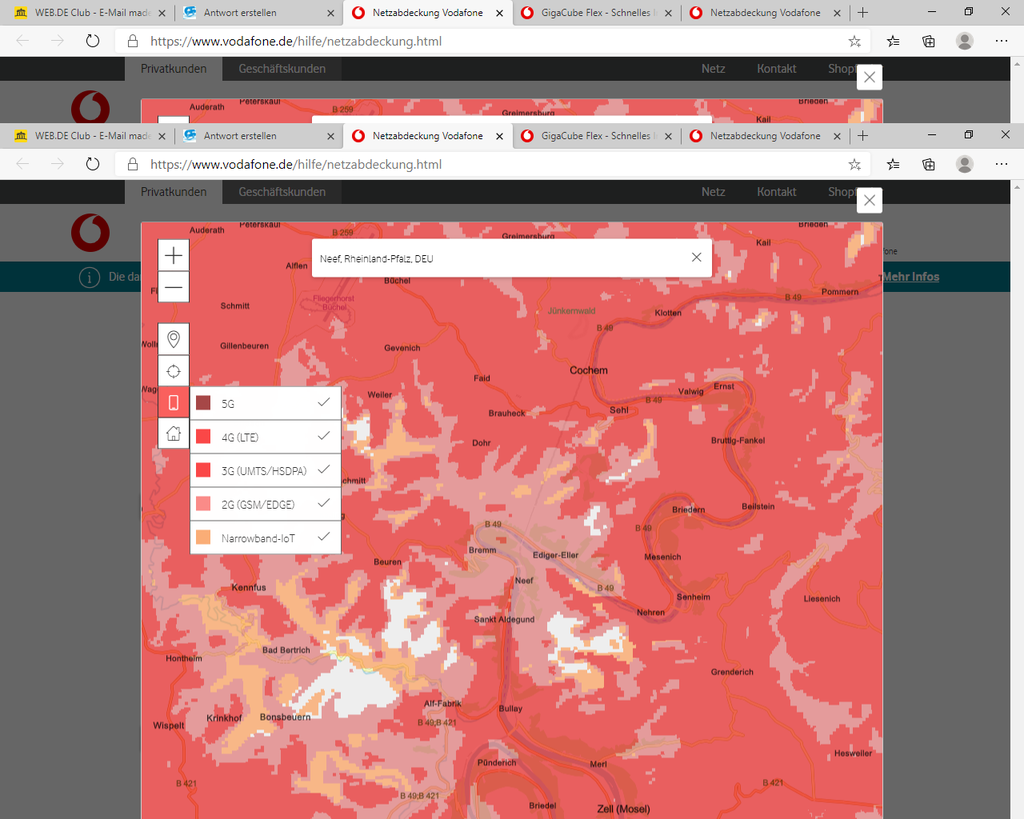Select Geschäftskunden in lower window

click(x=282, y=192)
